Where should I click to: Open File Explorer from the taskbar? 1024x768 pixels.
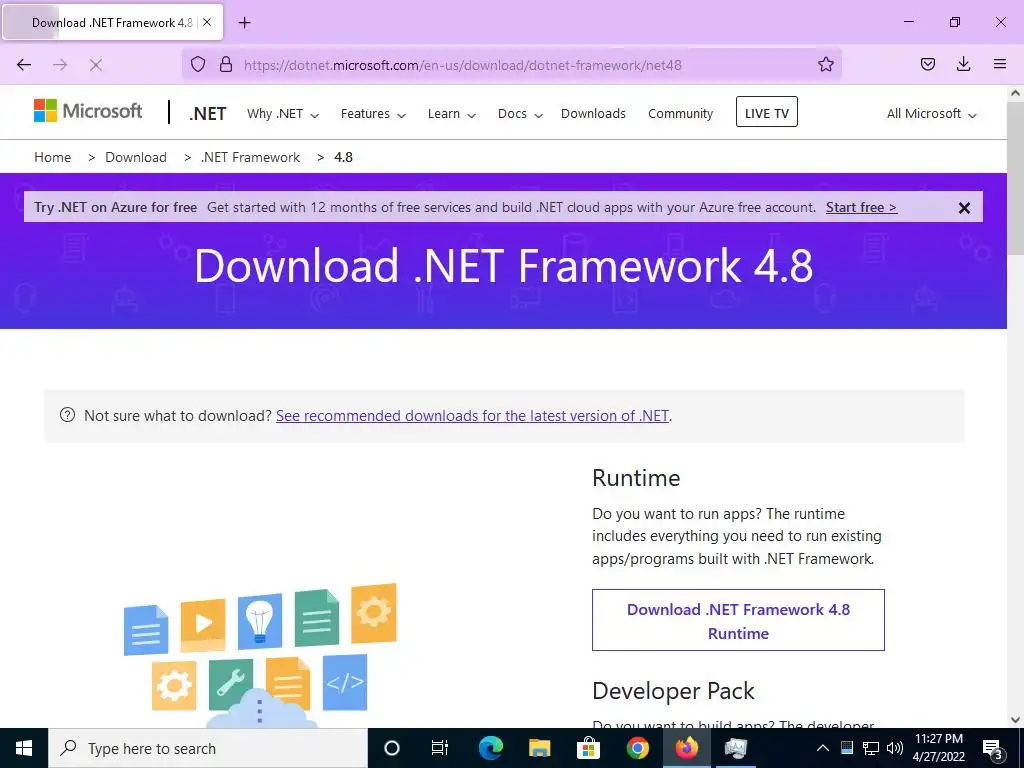pos(539,748)
